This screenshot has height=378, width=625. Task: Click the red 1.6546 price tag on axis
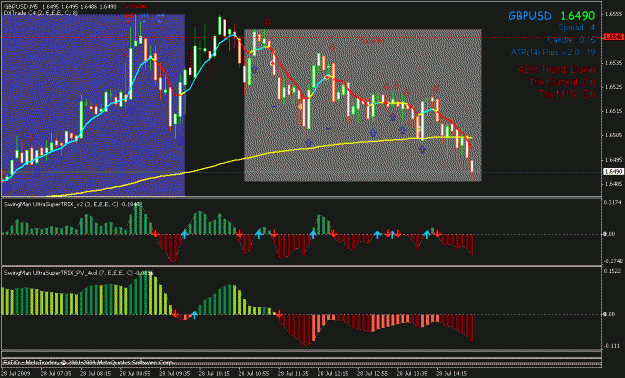tap(613, 37)
